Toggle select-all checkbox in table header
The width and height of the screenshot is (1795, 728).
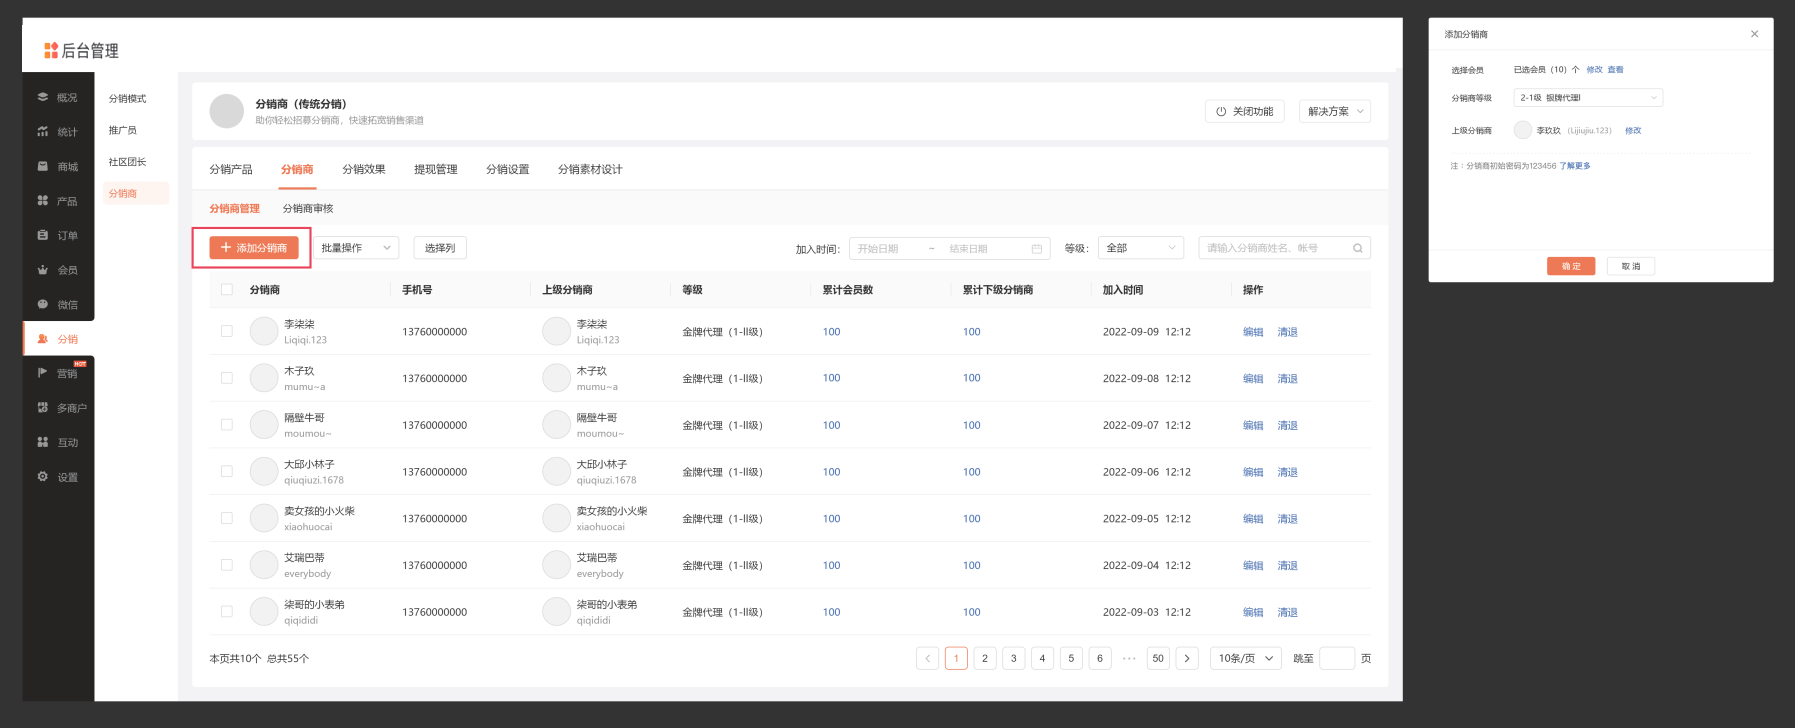coord(227,290)
